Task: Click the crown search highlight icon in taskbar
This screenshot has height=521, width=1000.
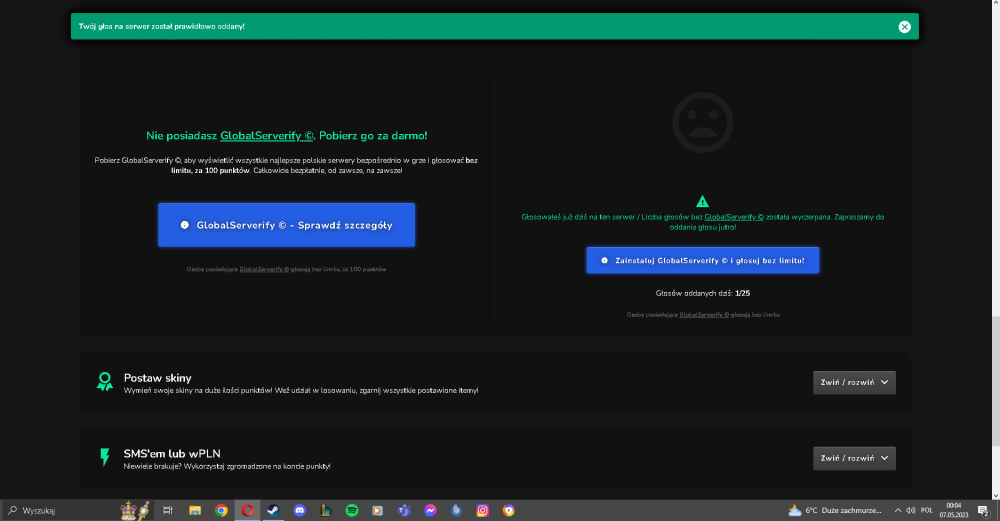Action: (x=135, y=510)
